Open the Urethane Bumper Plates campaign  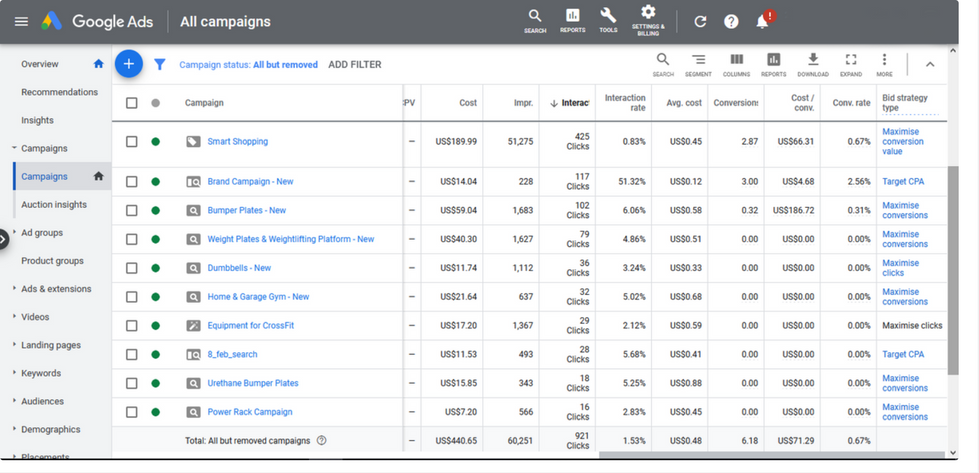[x=253, y=383]
